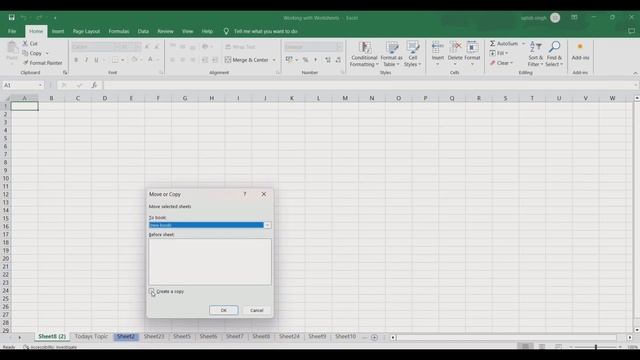Screen dimensions: 640x360
Task: Click the Insert Function fx icon
Action: (94, 85)
